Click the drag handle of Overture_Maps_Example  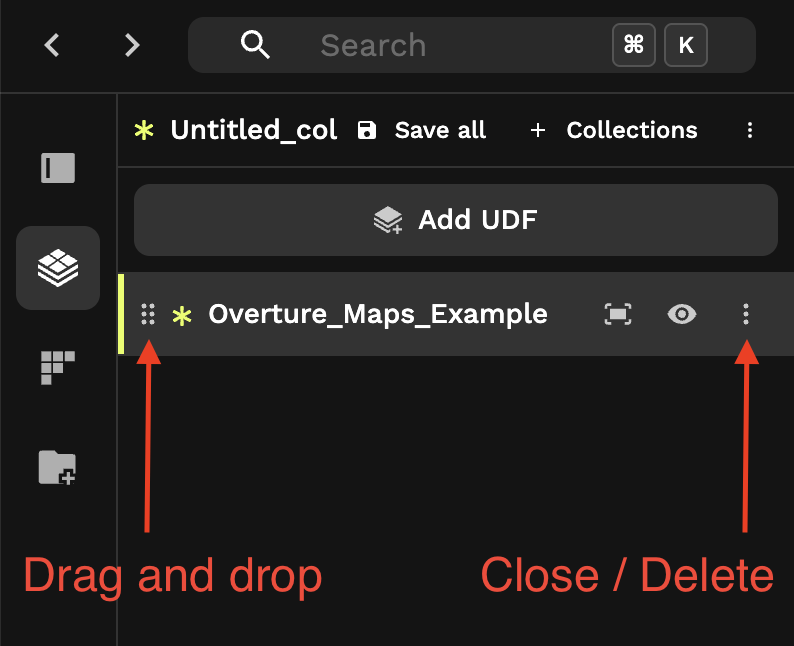[148, 314]
